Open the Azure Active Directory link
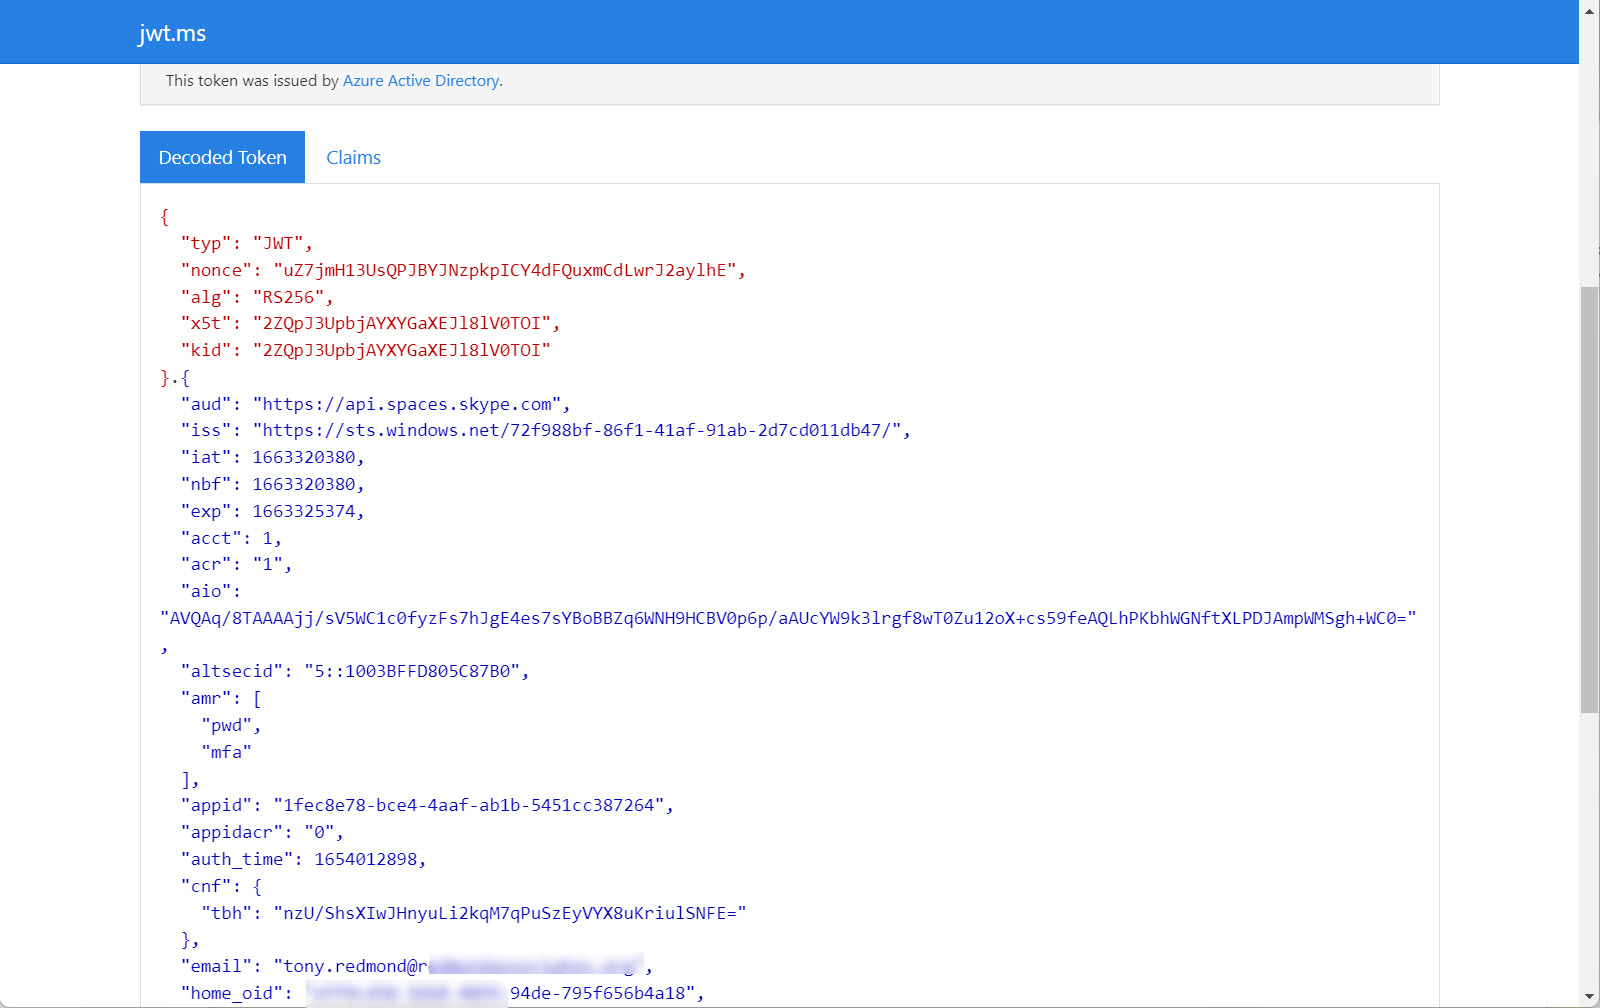The height and width of the screenshot is (1008, 1600). 421,80
